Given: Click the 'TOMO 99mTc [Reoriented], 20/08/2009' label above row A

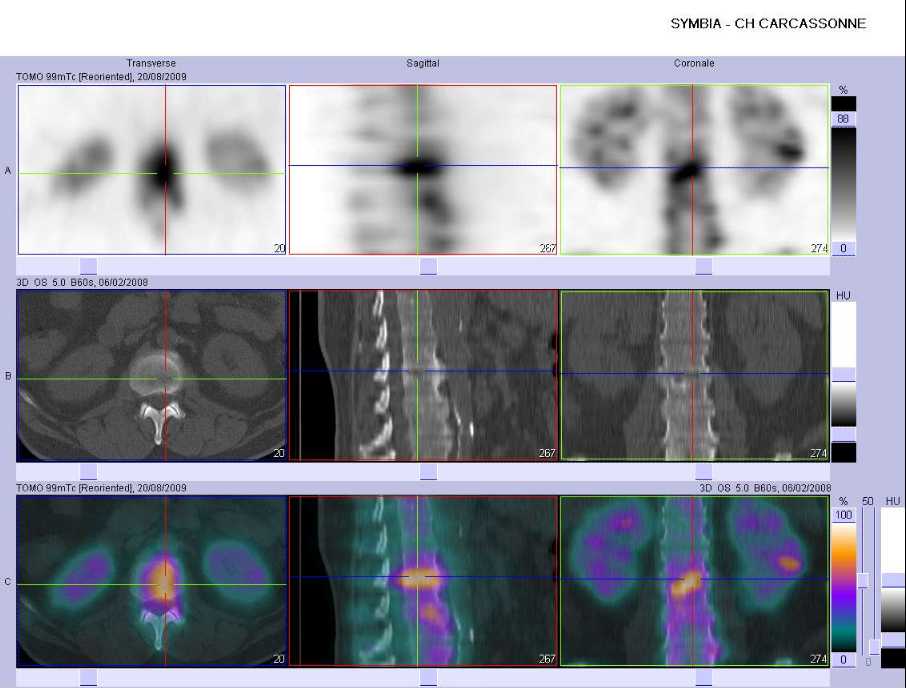Looking at the screenshot, I should (102, 76).
